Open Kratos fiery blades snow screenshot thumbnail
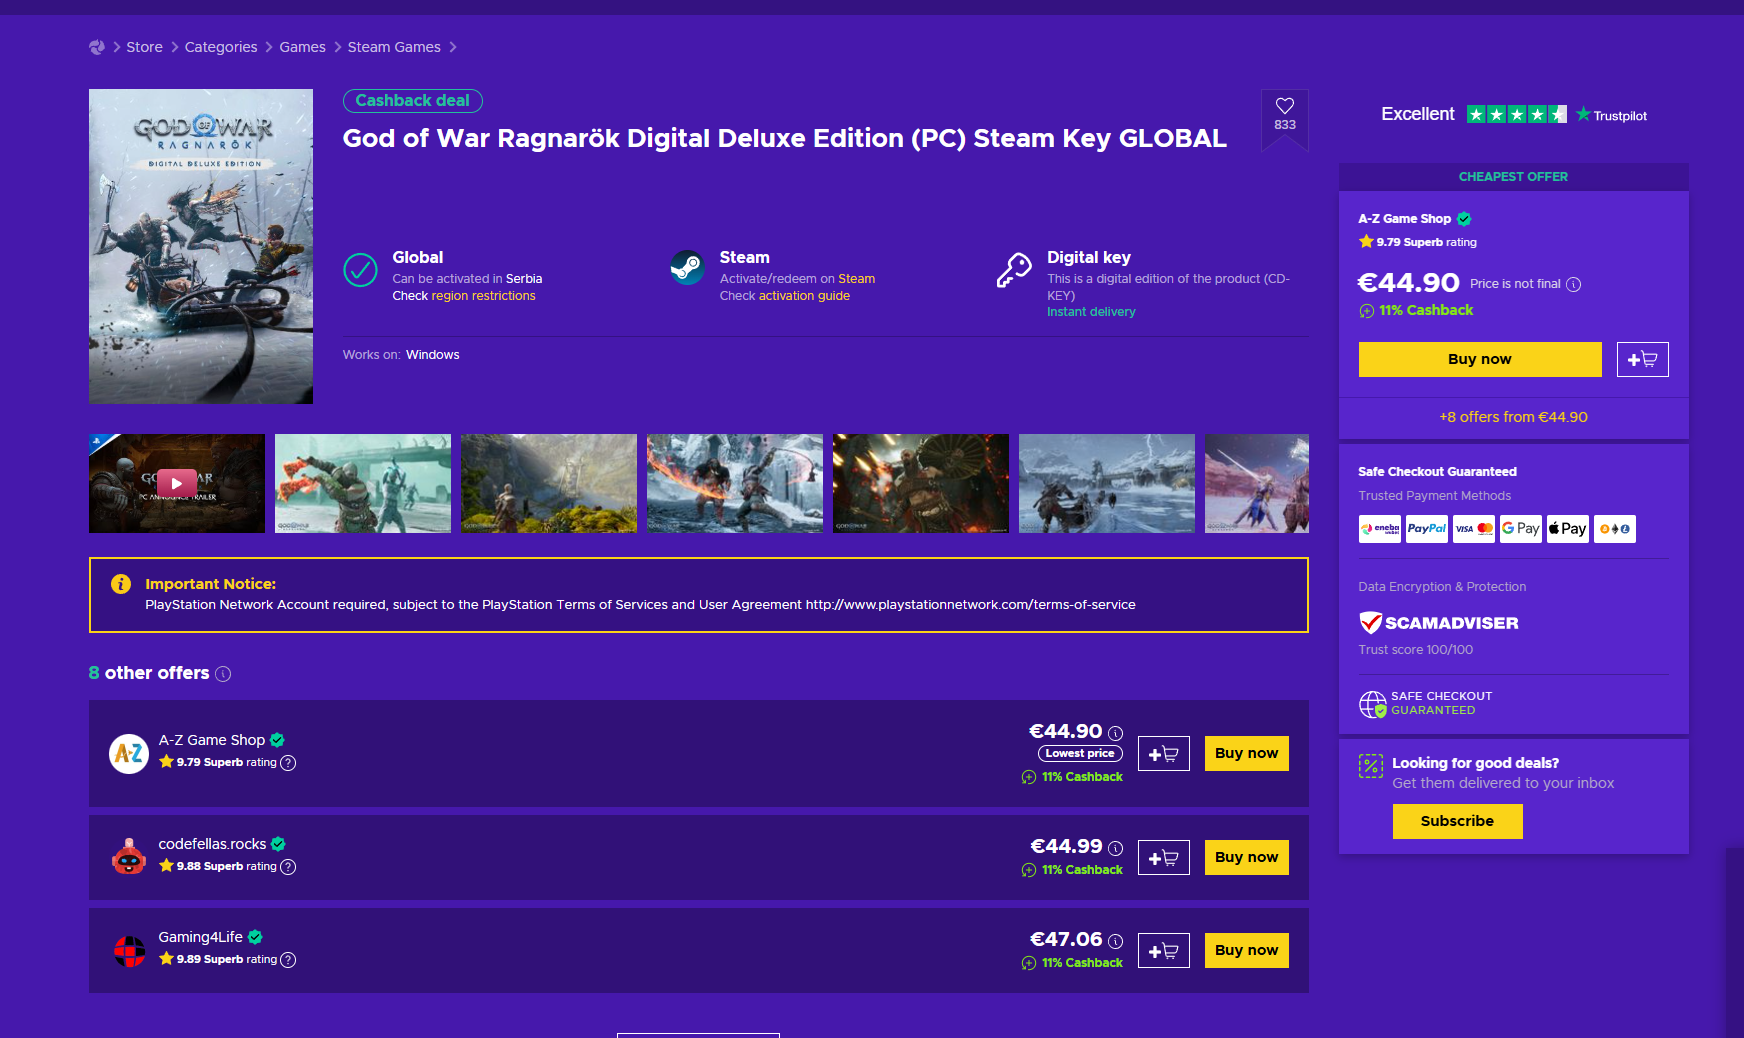 click(x=735, y=483)
